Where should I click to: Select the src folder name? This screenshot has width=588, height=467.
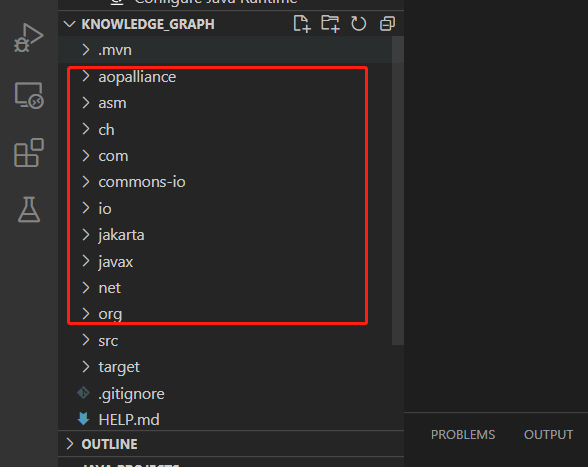pyautogui.click(x=108, y=341)
